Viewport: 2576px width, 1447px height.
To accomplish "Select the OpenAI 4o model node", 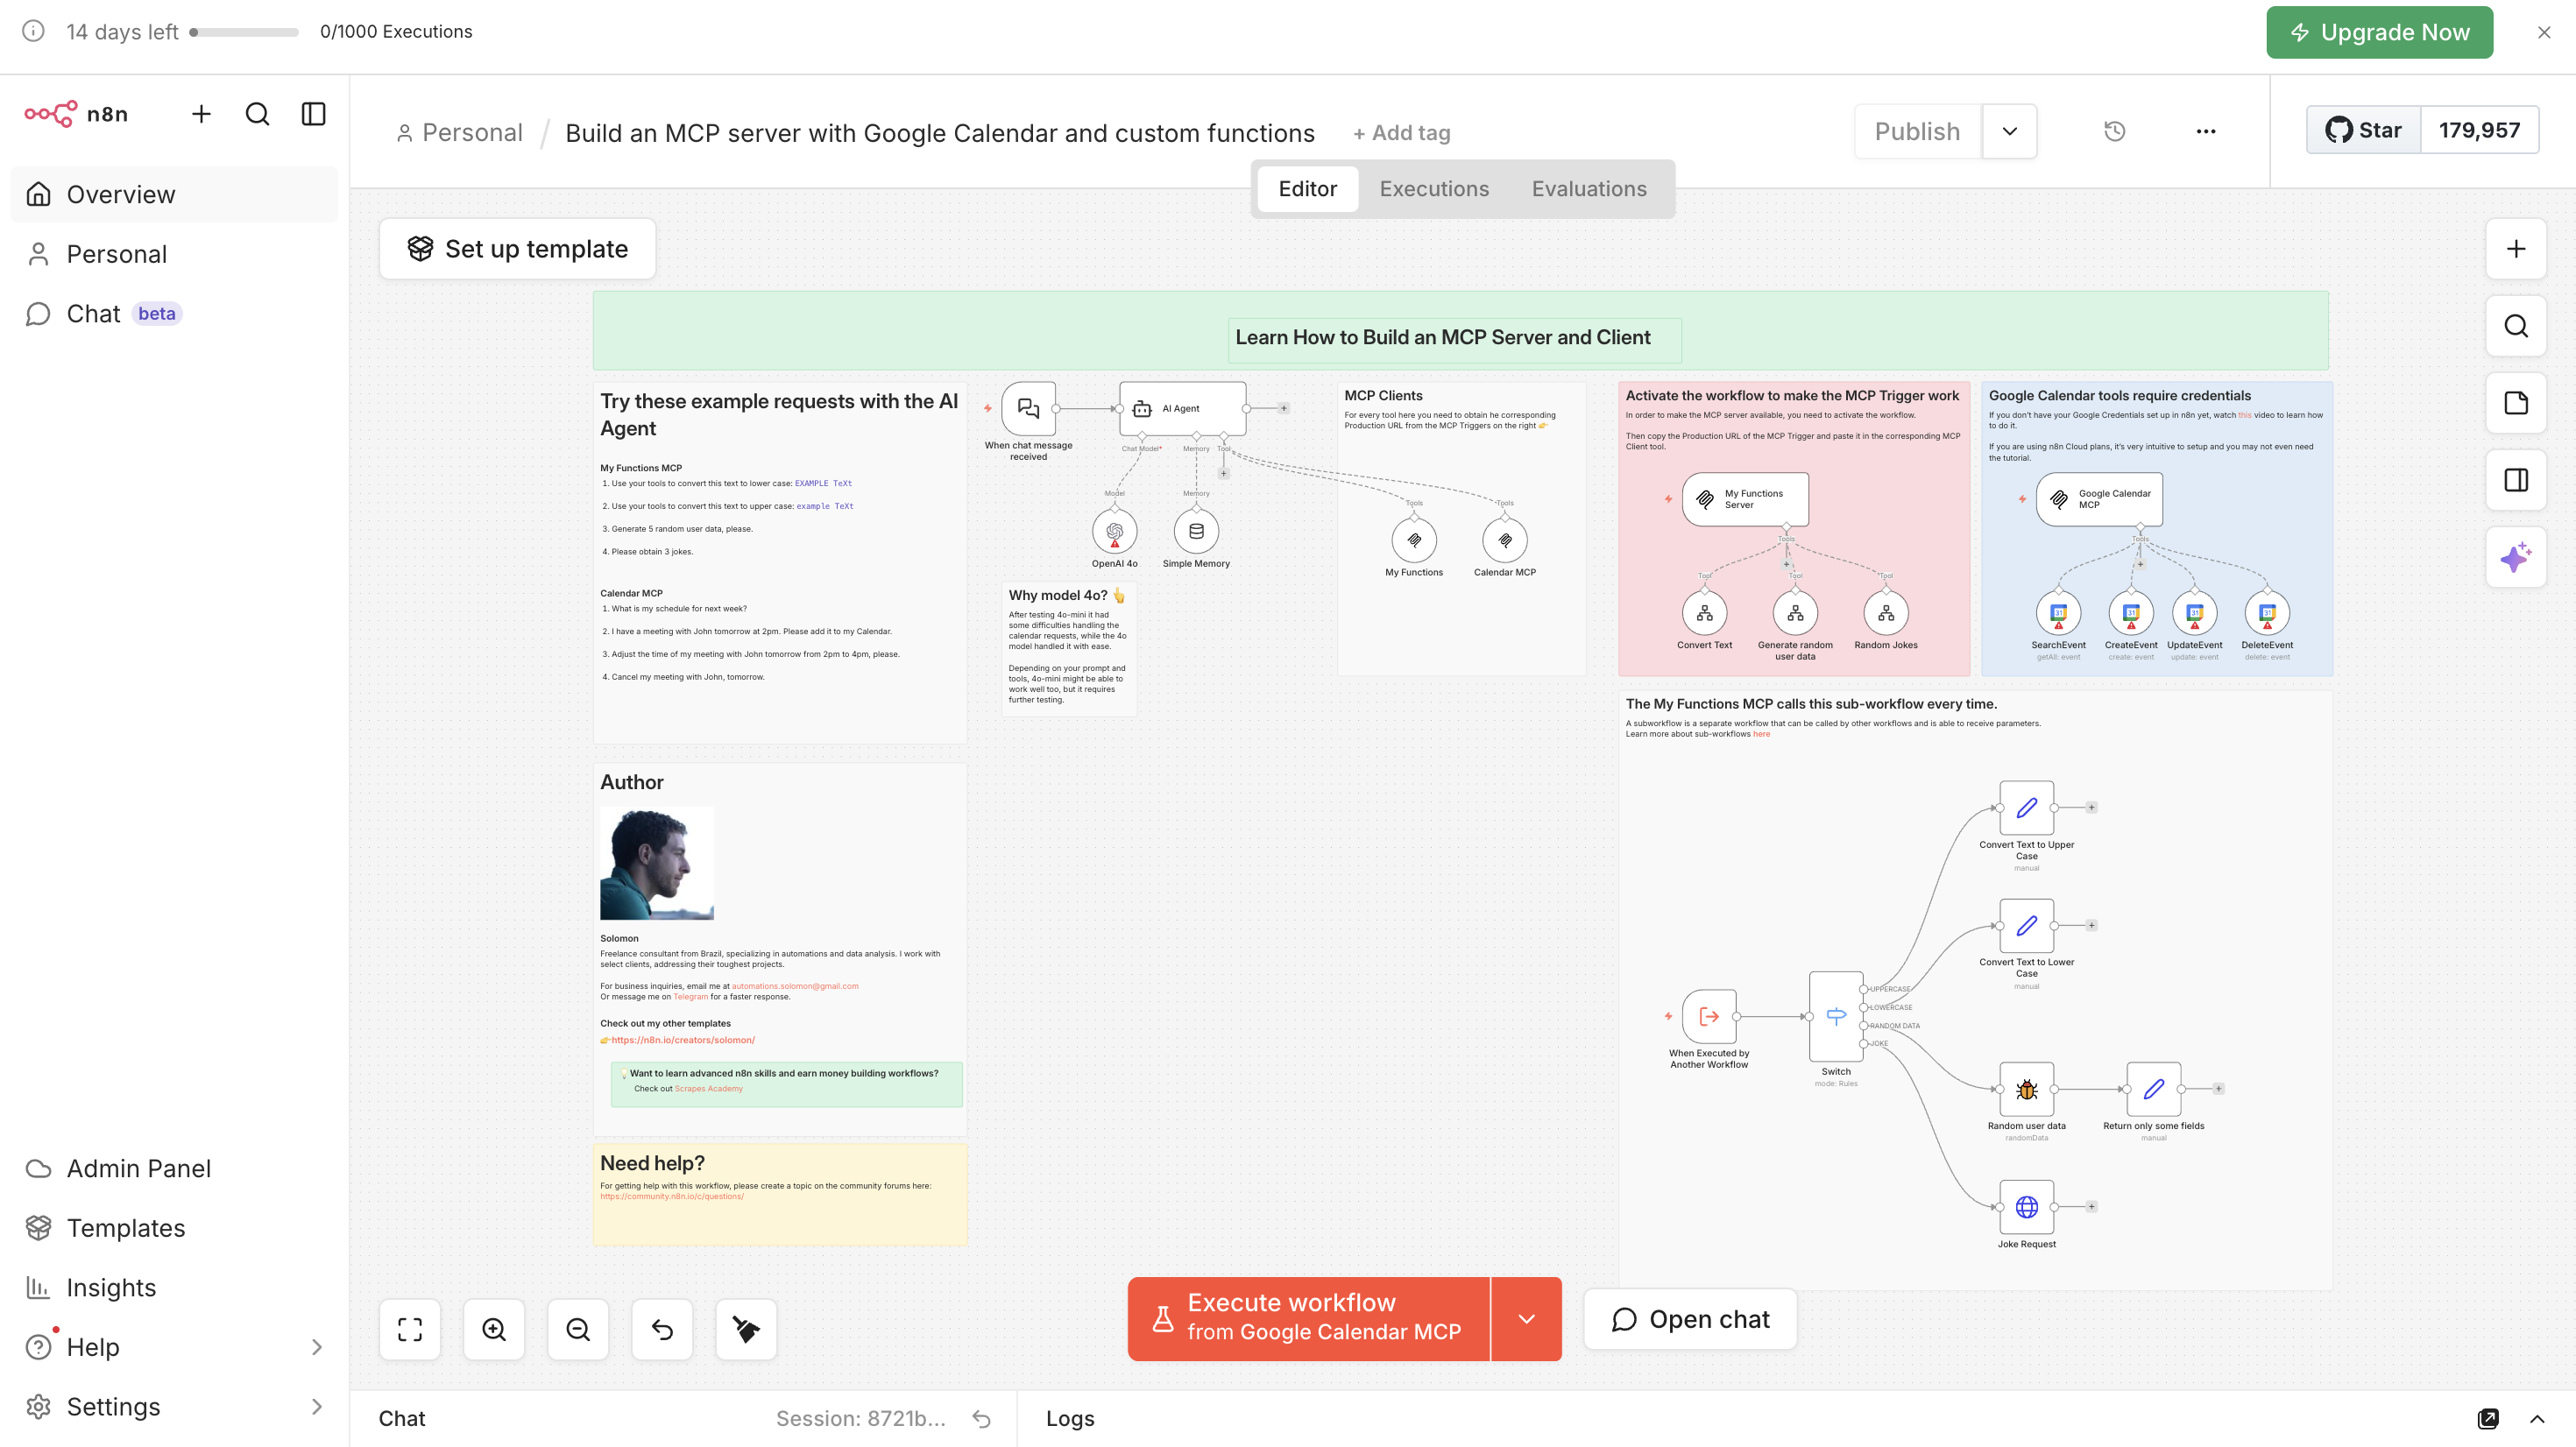I will tap(1114, 531).
